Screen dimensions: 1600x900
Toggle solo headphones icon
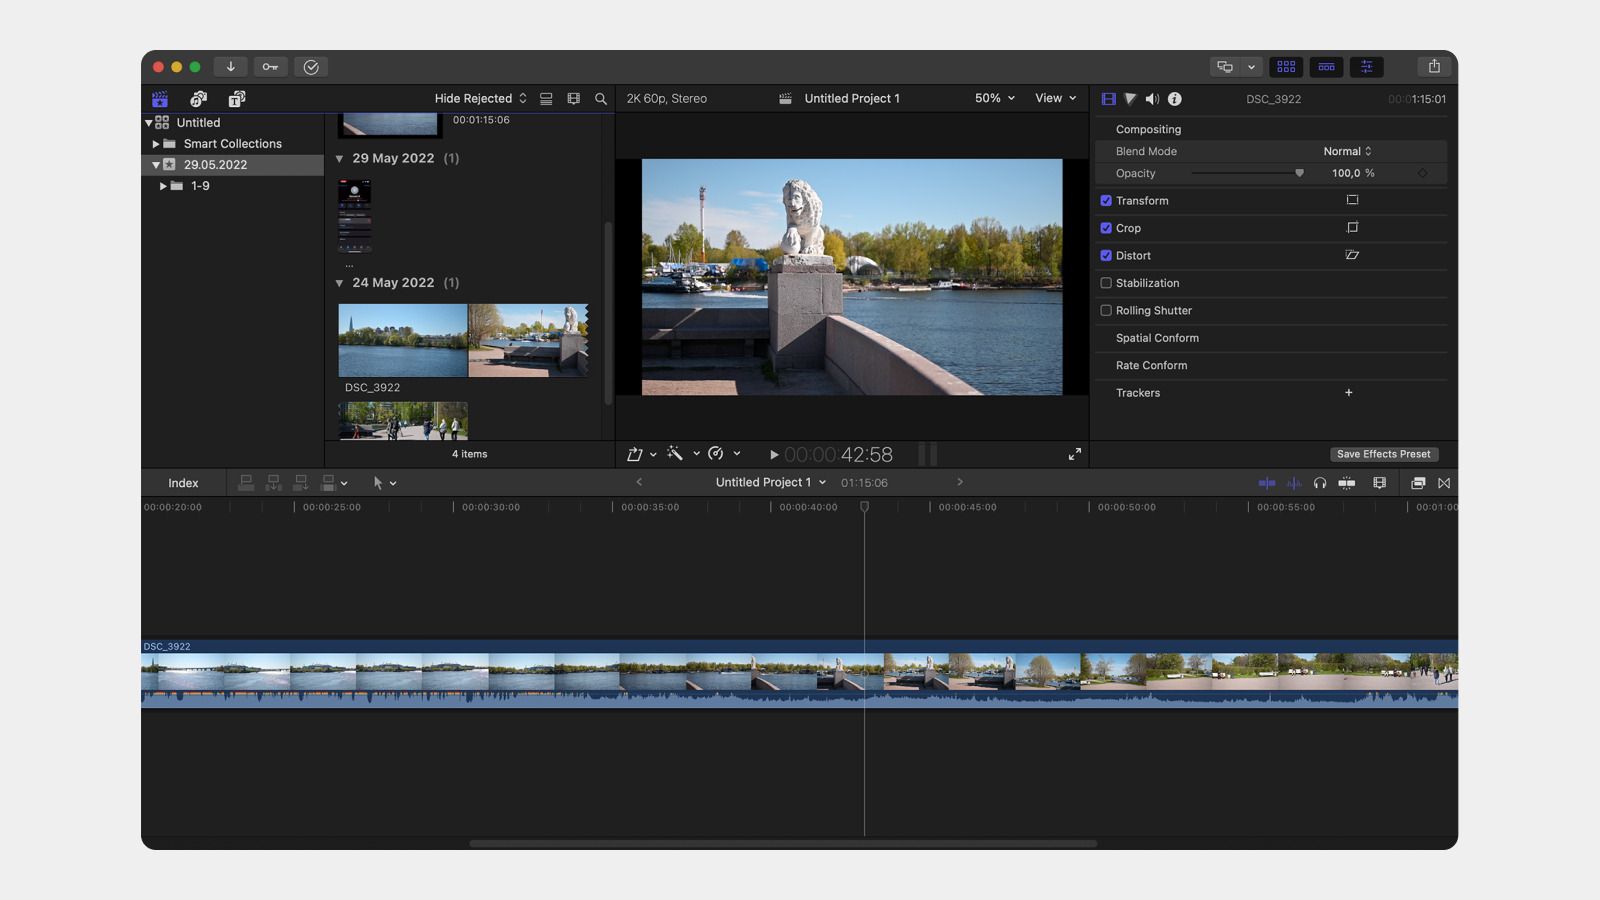(1320, 483)
